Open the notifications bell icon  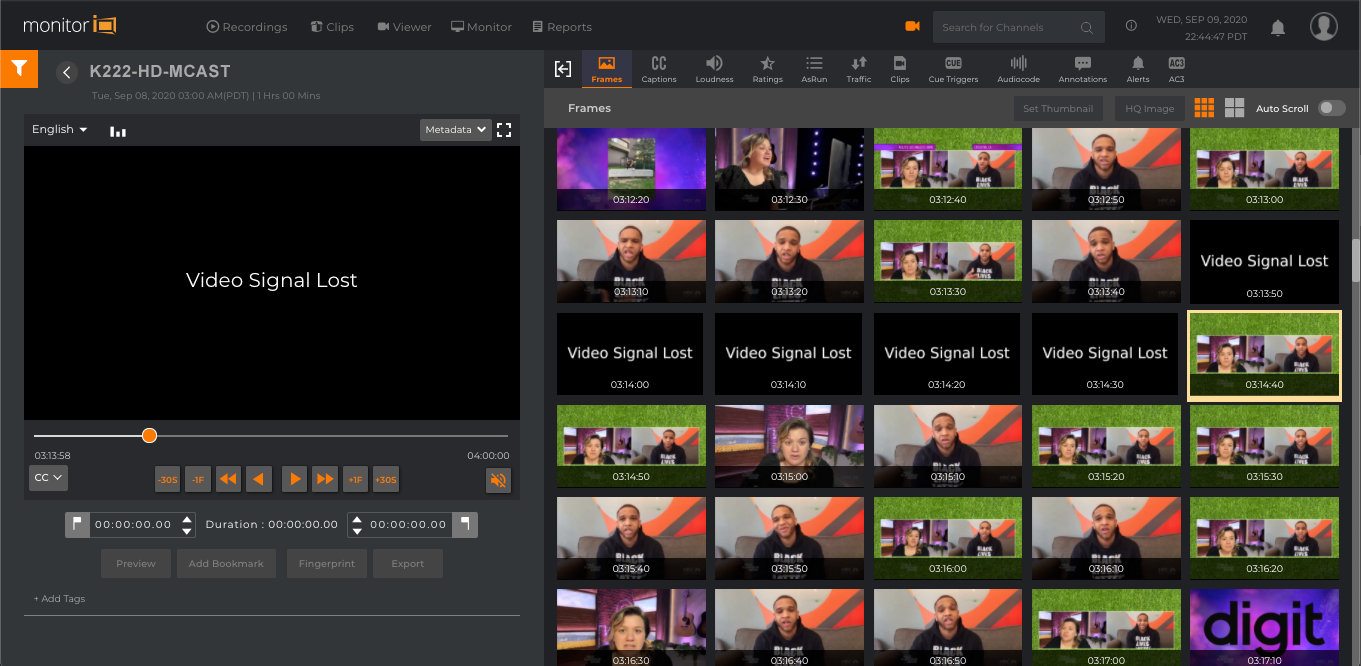[1277, 27]
